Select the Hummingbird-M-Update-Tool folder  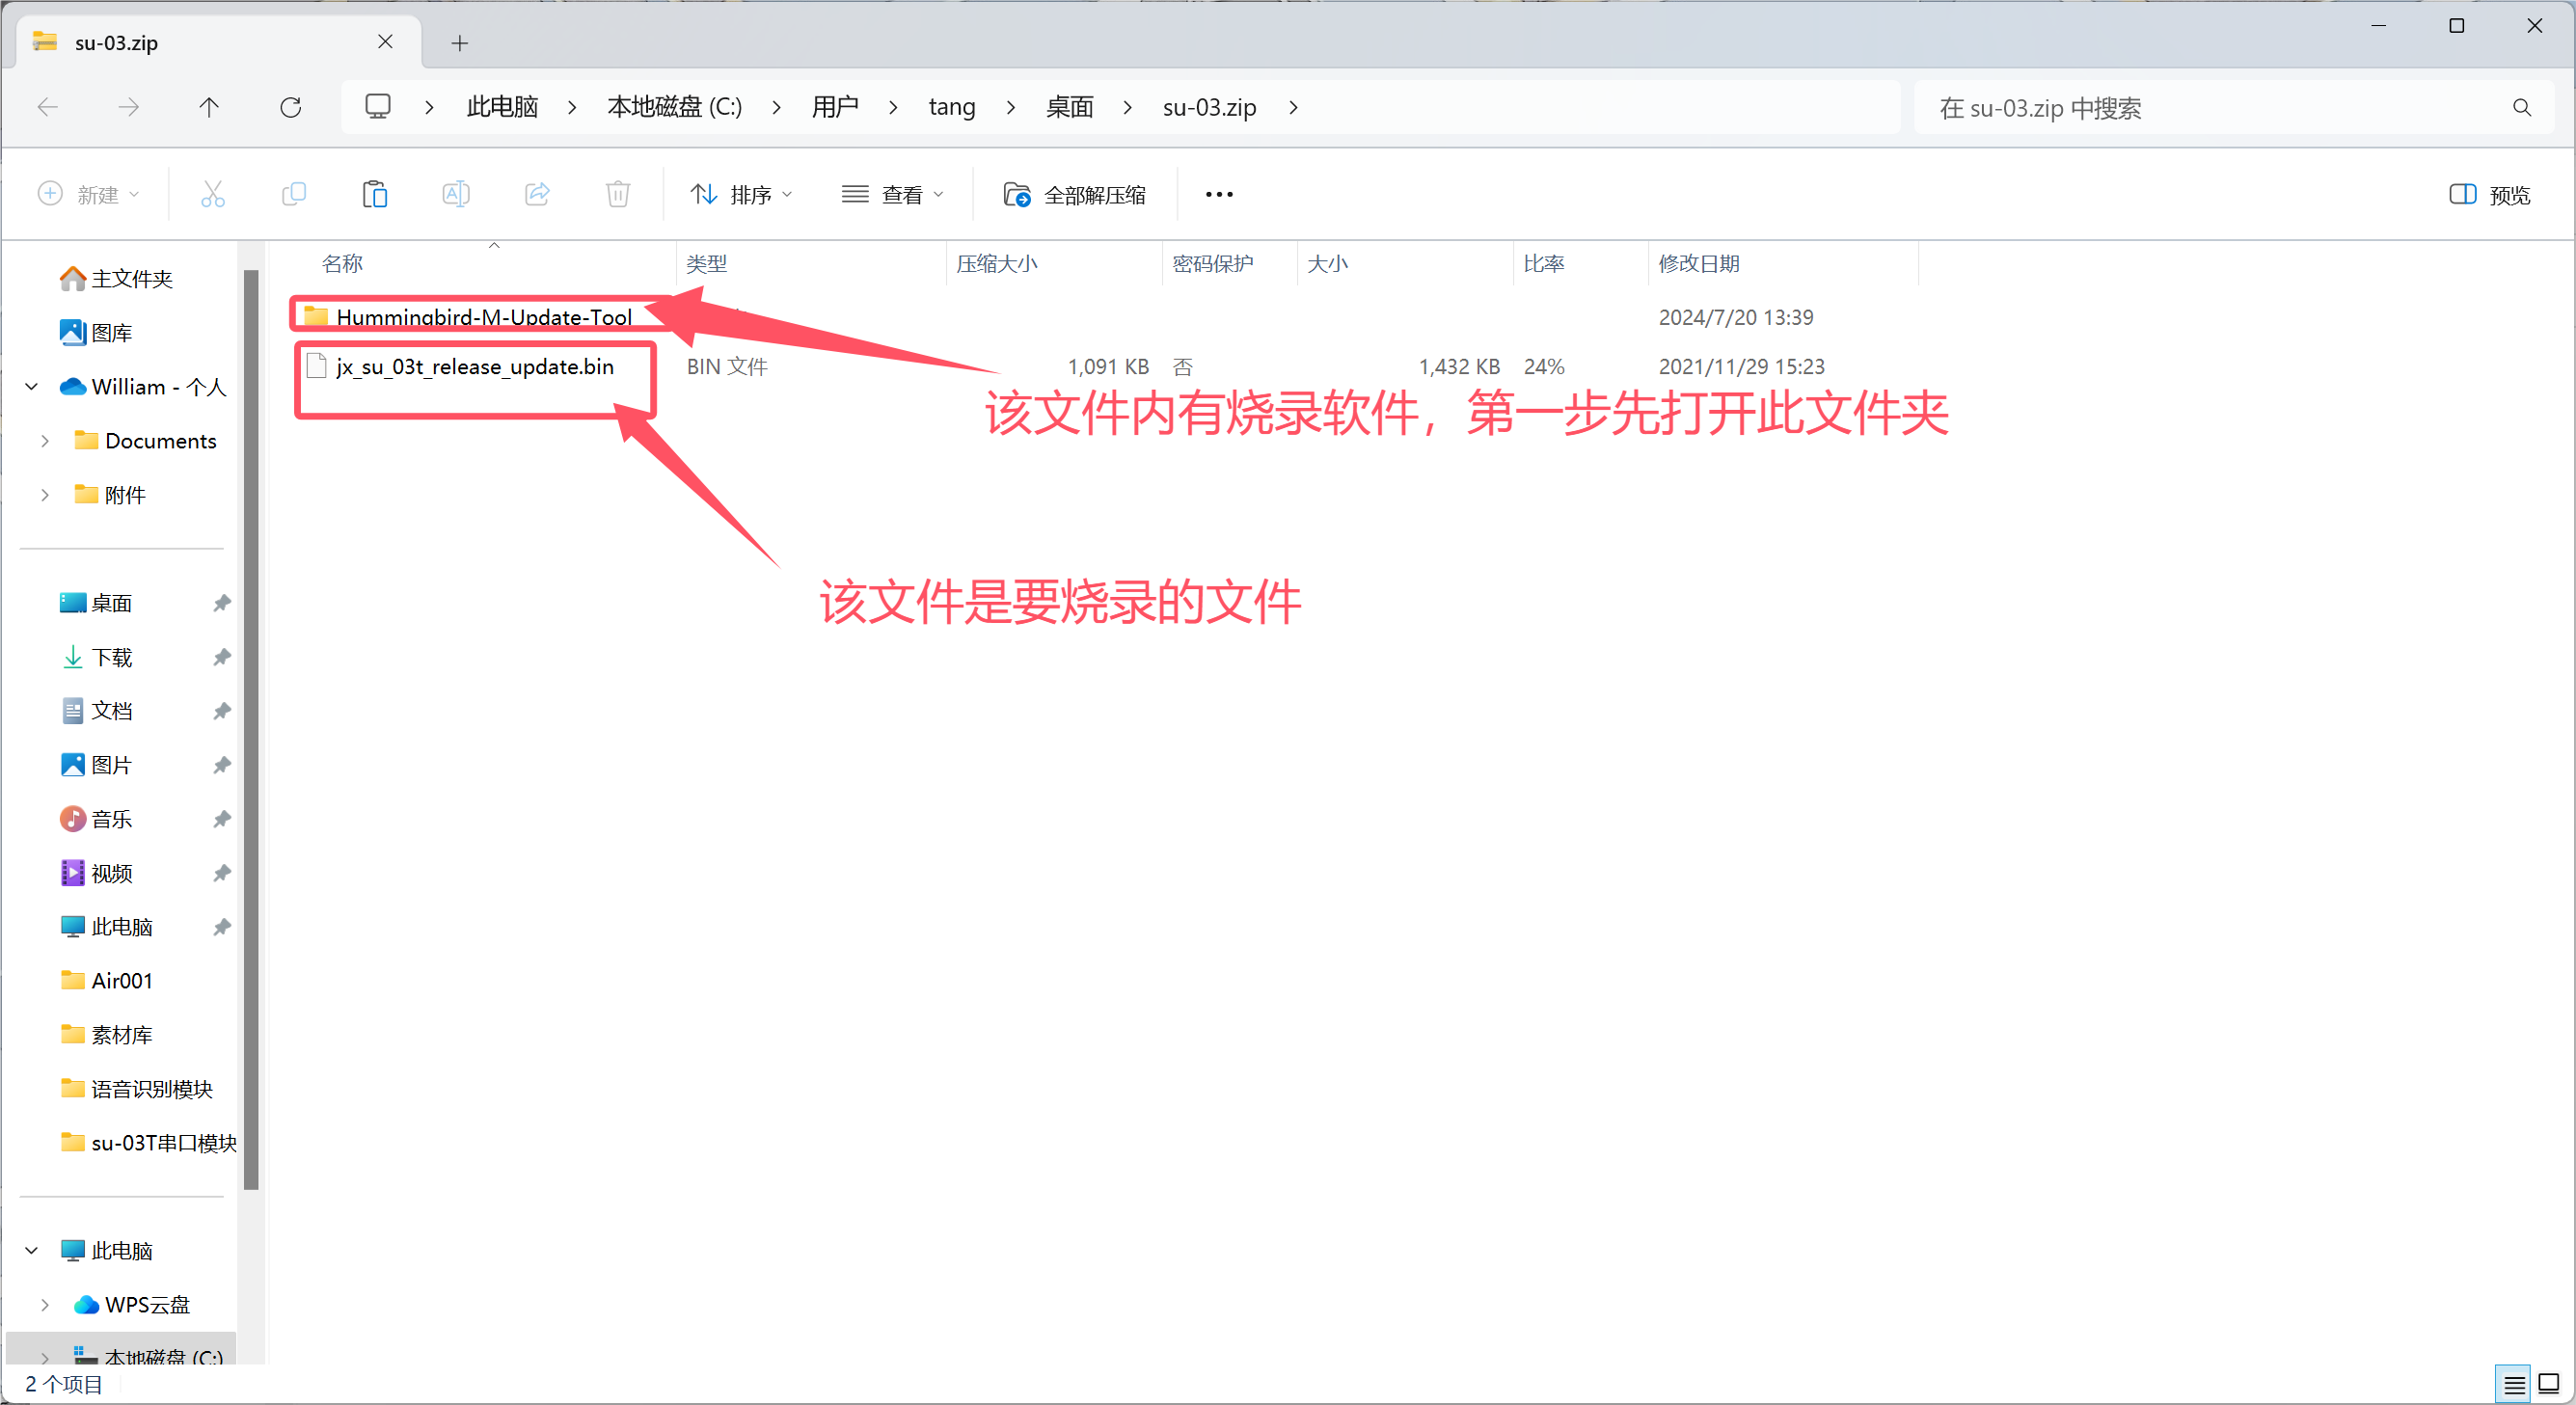click(483, 317)
